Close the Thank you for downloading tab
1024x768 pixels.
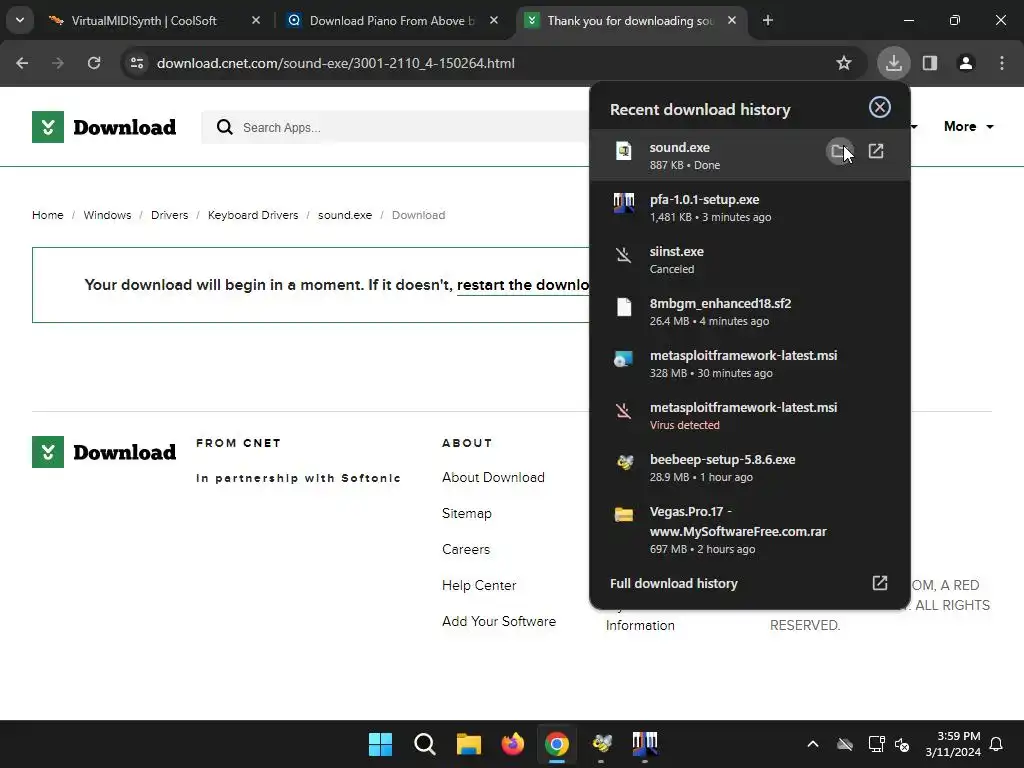(x=732, y=20)
